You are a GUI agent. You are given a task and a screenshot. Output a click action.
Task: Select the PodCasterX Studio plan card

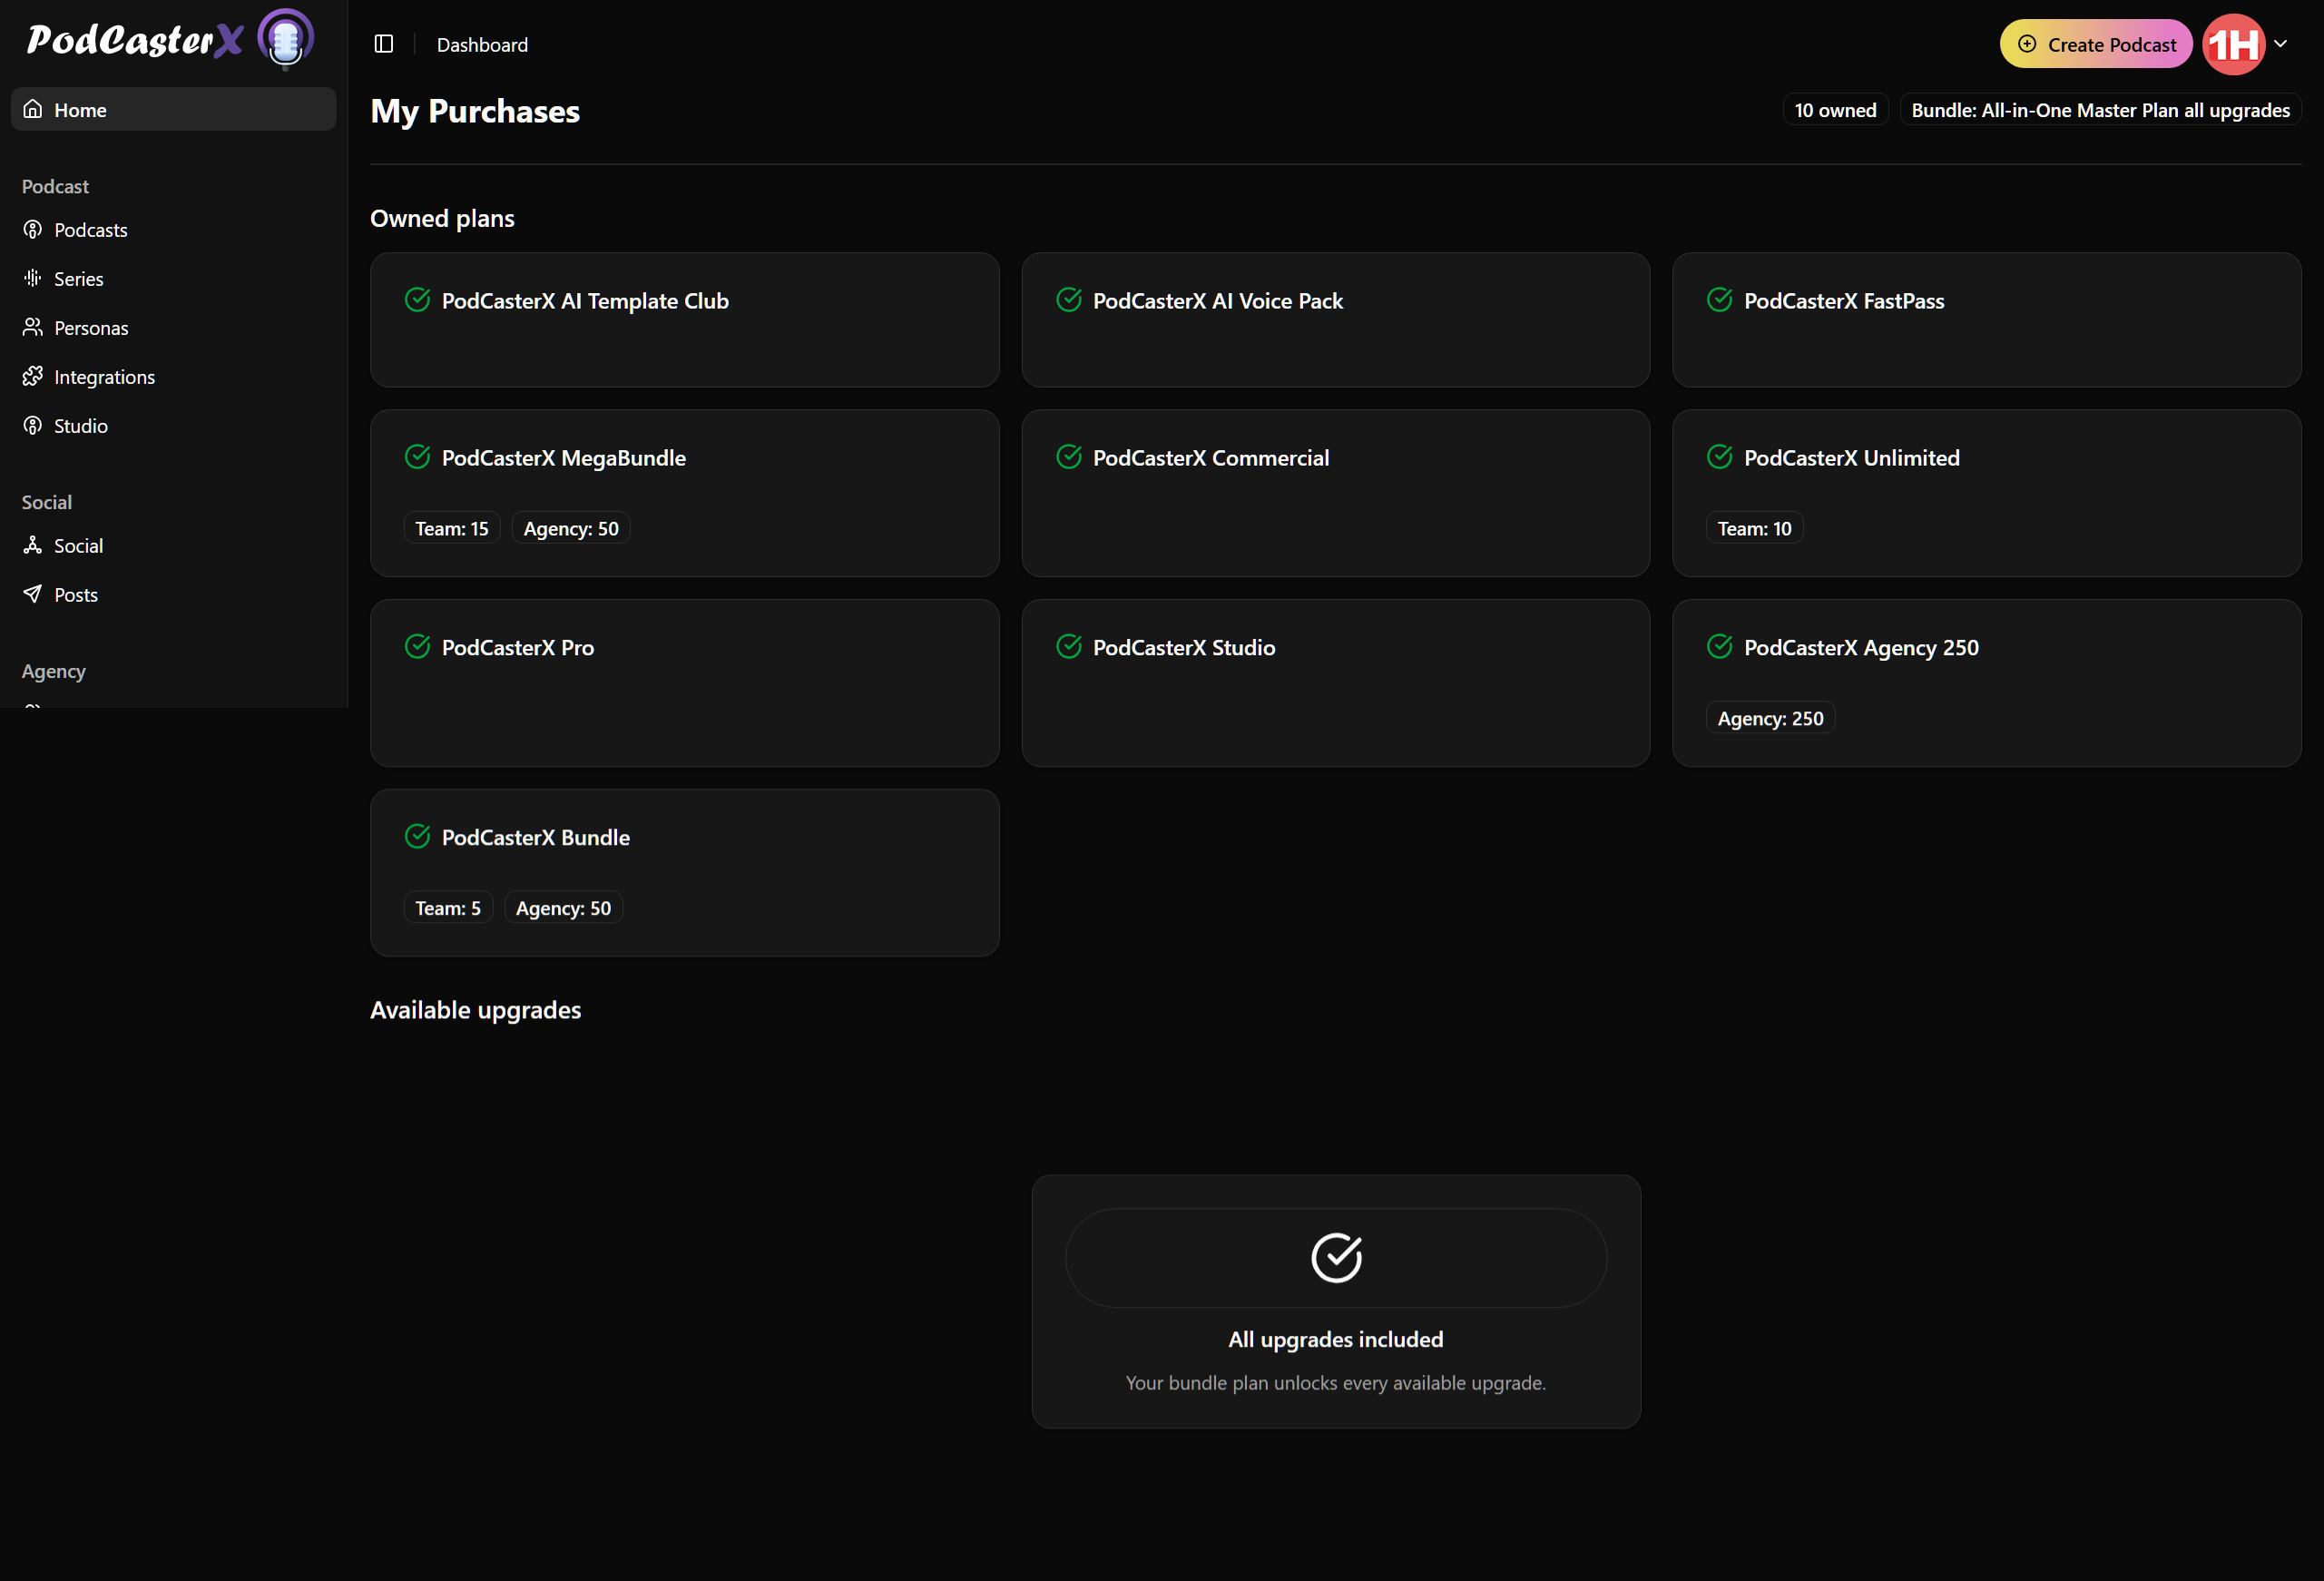click(1335, 683)
